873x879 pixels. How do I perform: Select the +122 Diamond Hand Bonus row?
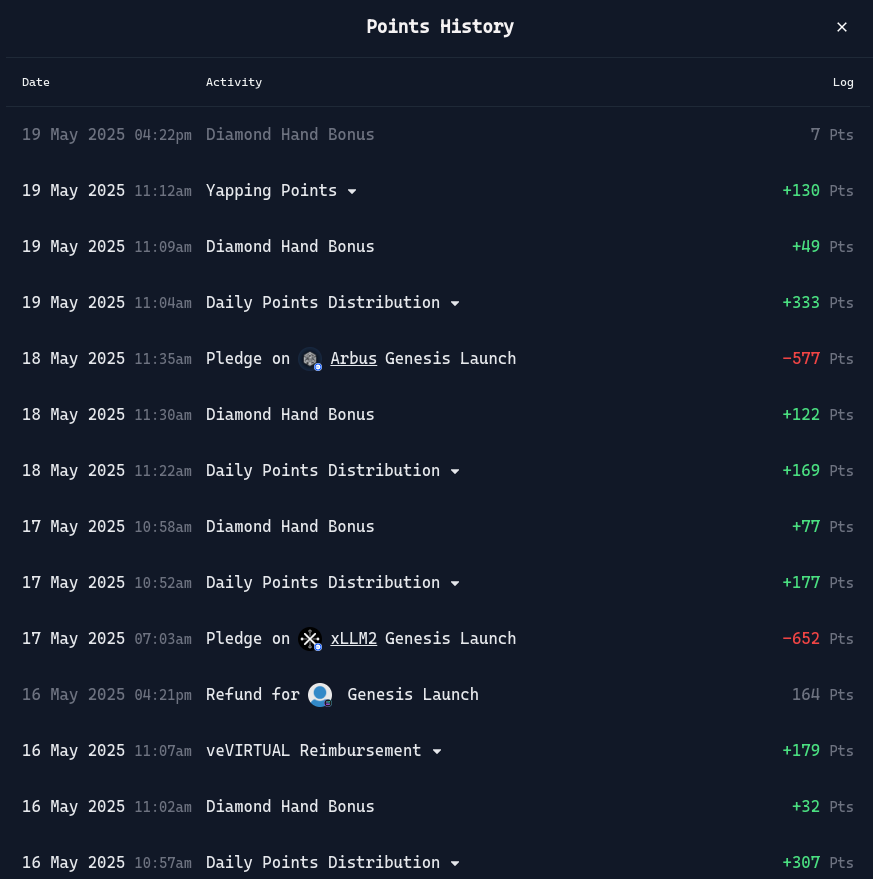pos(437,415)
